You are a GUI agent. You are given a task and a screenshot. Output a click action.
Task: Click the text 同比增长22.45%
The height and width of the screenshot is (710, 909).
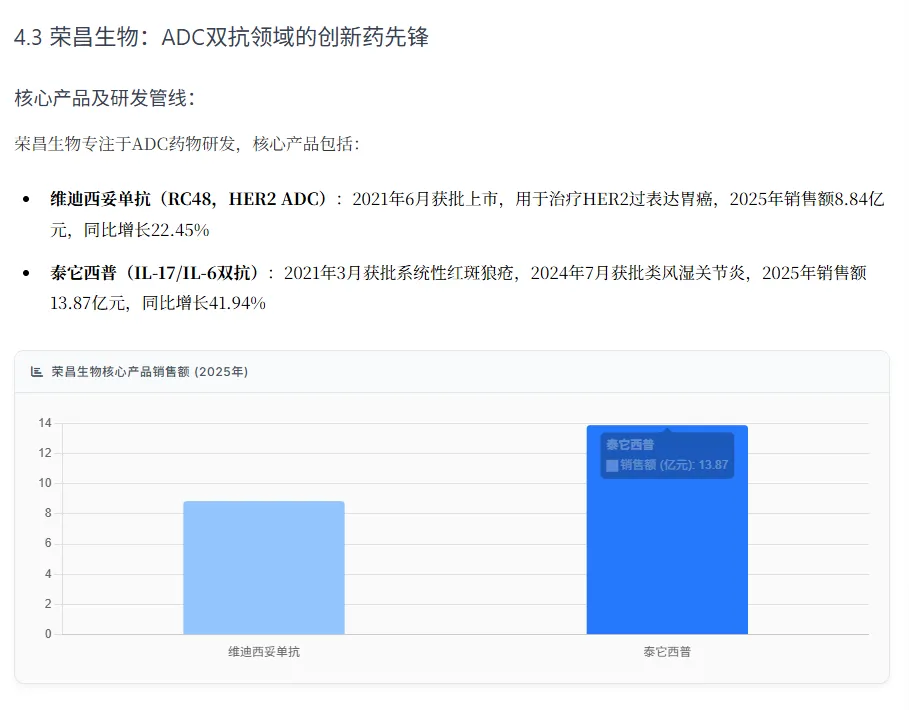pos(147,230)
